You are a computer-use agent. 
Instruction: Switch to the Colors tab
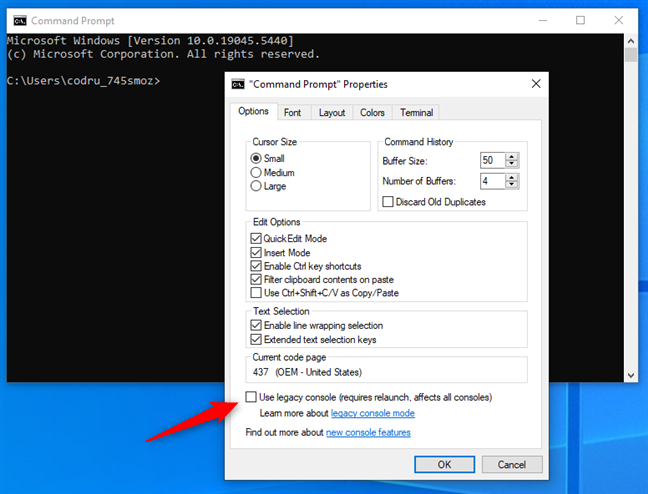[372, 112]
